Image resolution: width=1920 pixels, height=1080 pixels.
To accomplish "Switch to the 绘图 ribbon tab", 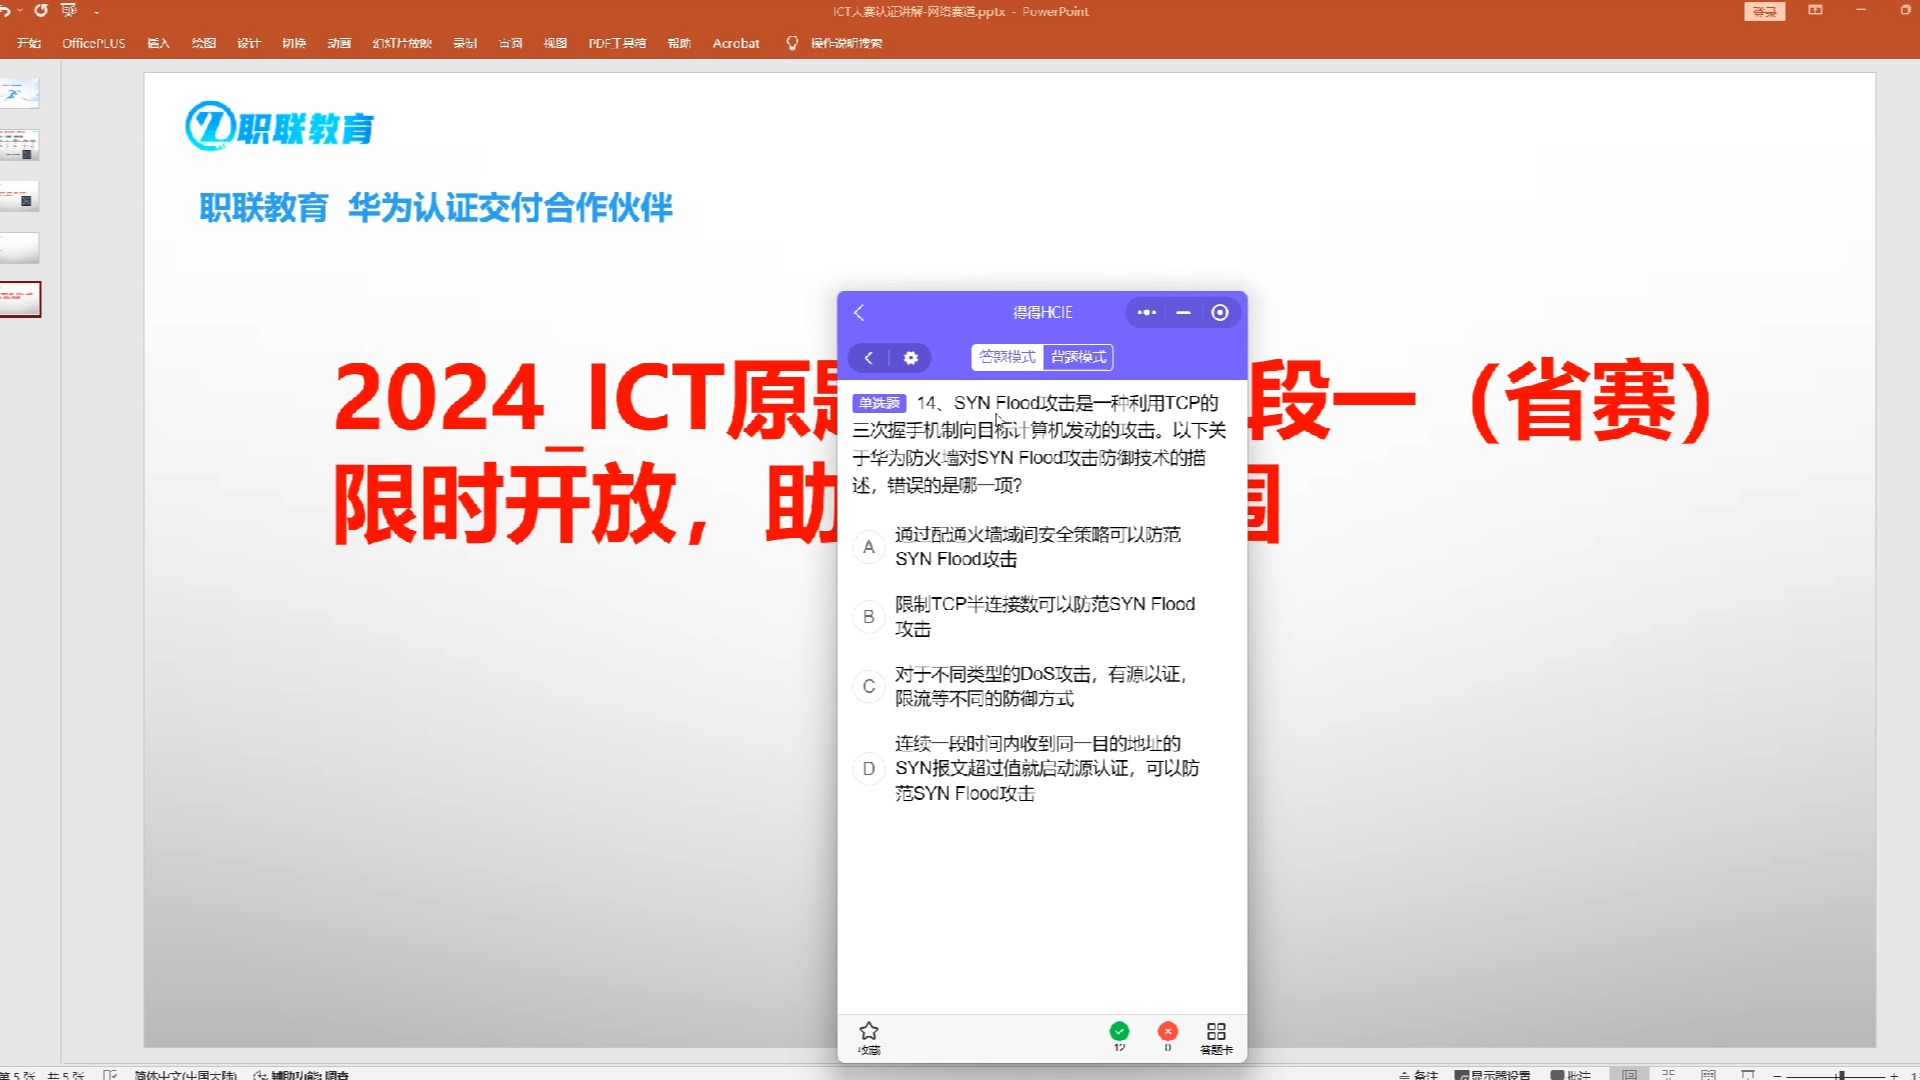I will click(204, 43).
